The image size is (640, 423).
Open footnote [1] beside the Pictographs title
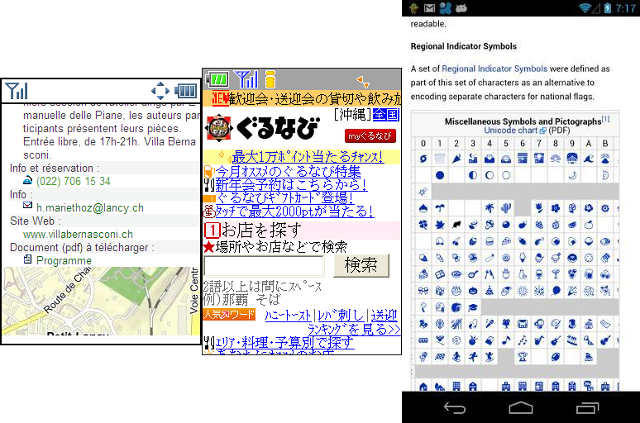(605, 119)
